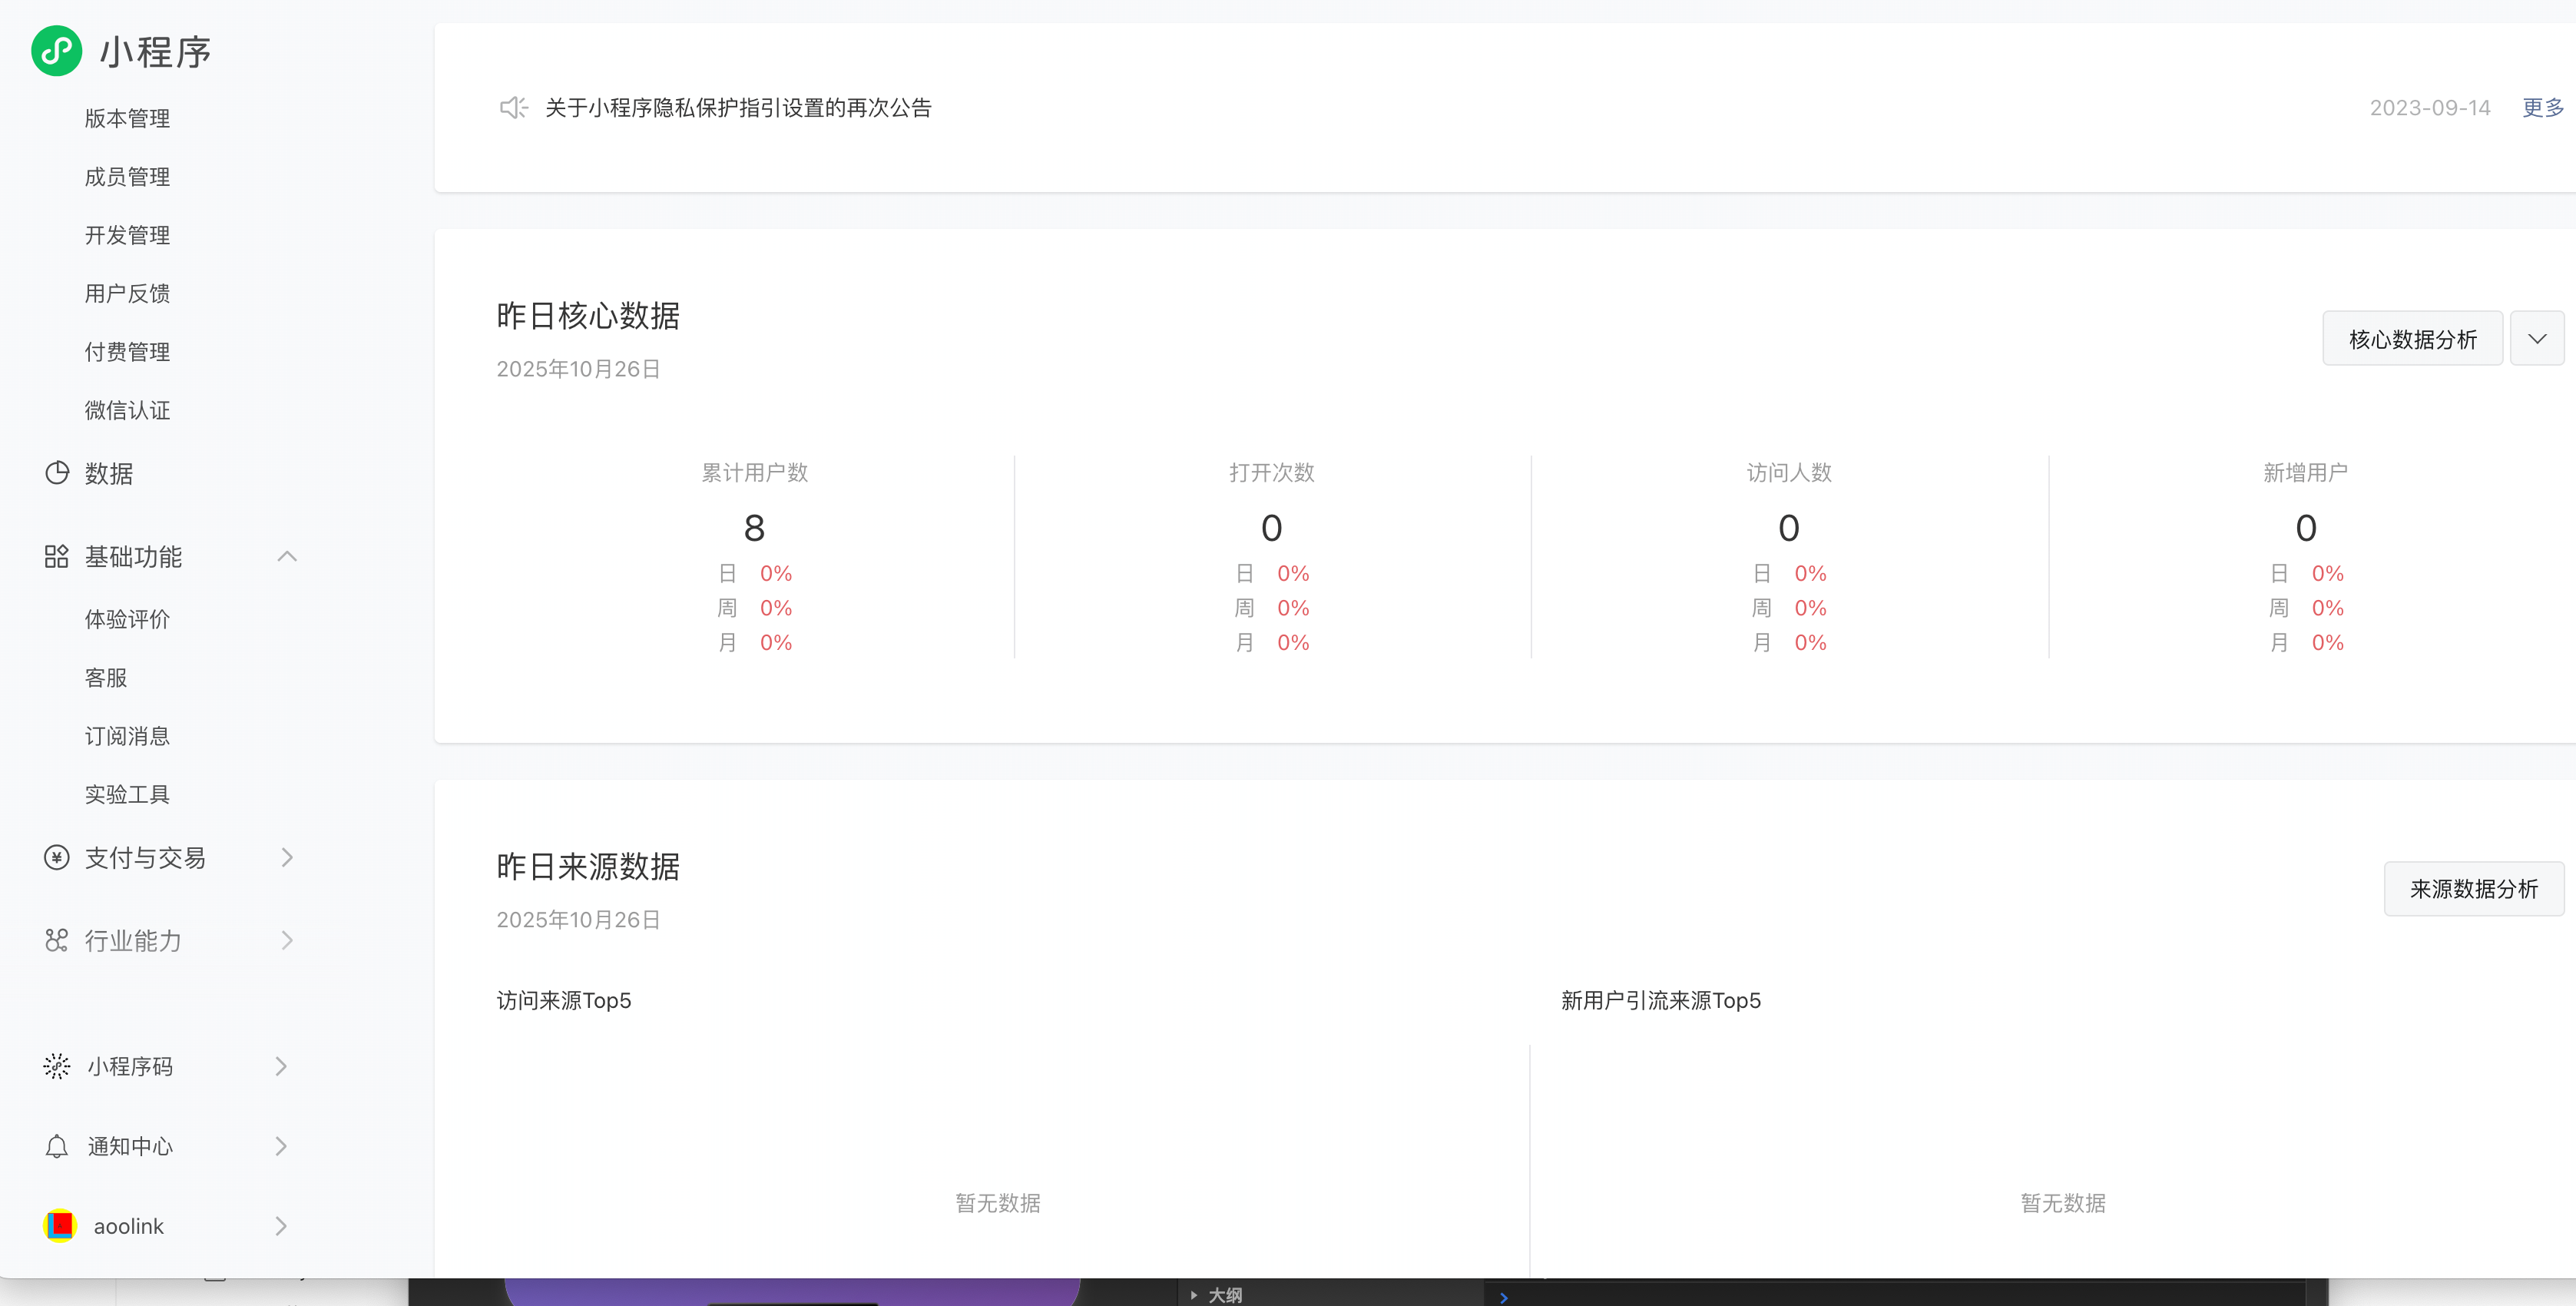The image size is (2576, 1306).
Task: Click the 基础功能 grid icon
Action: (x=56, y=556)
